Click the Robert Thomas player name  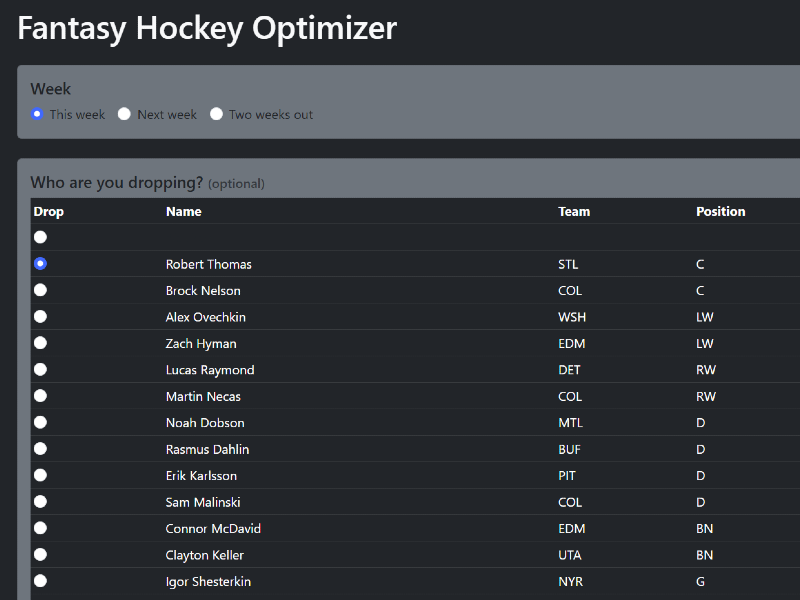click(209, 264)
